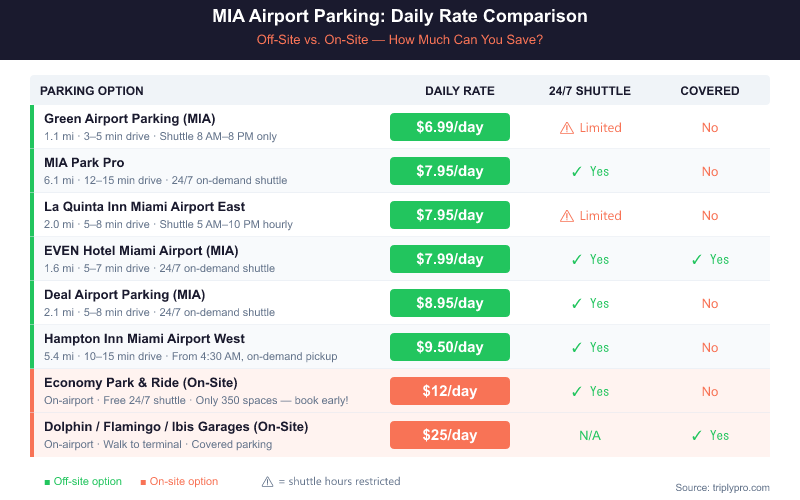
Task: Click the PARKING OPTION column header
Action: [92, 91]
